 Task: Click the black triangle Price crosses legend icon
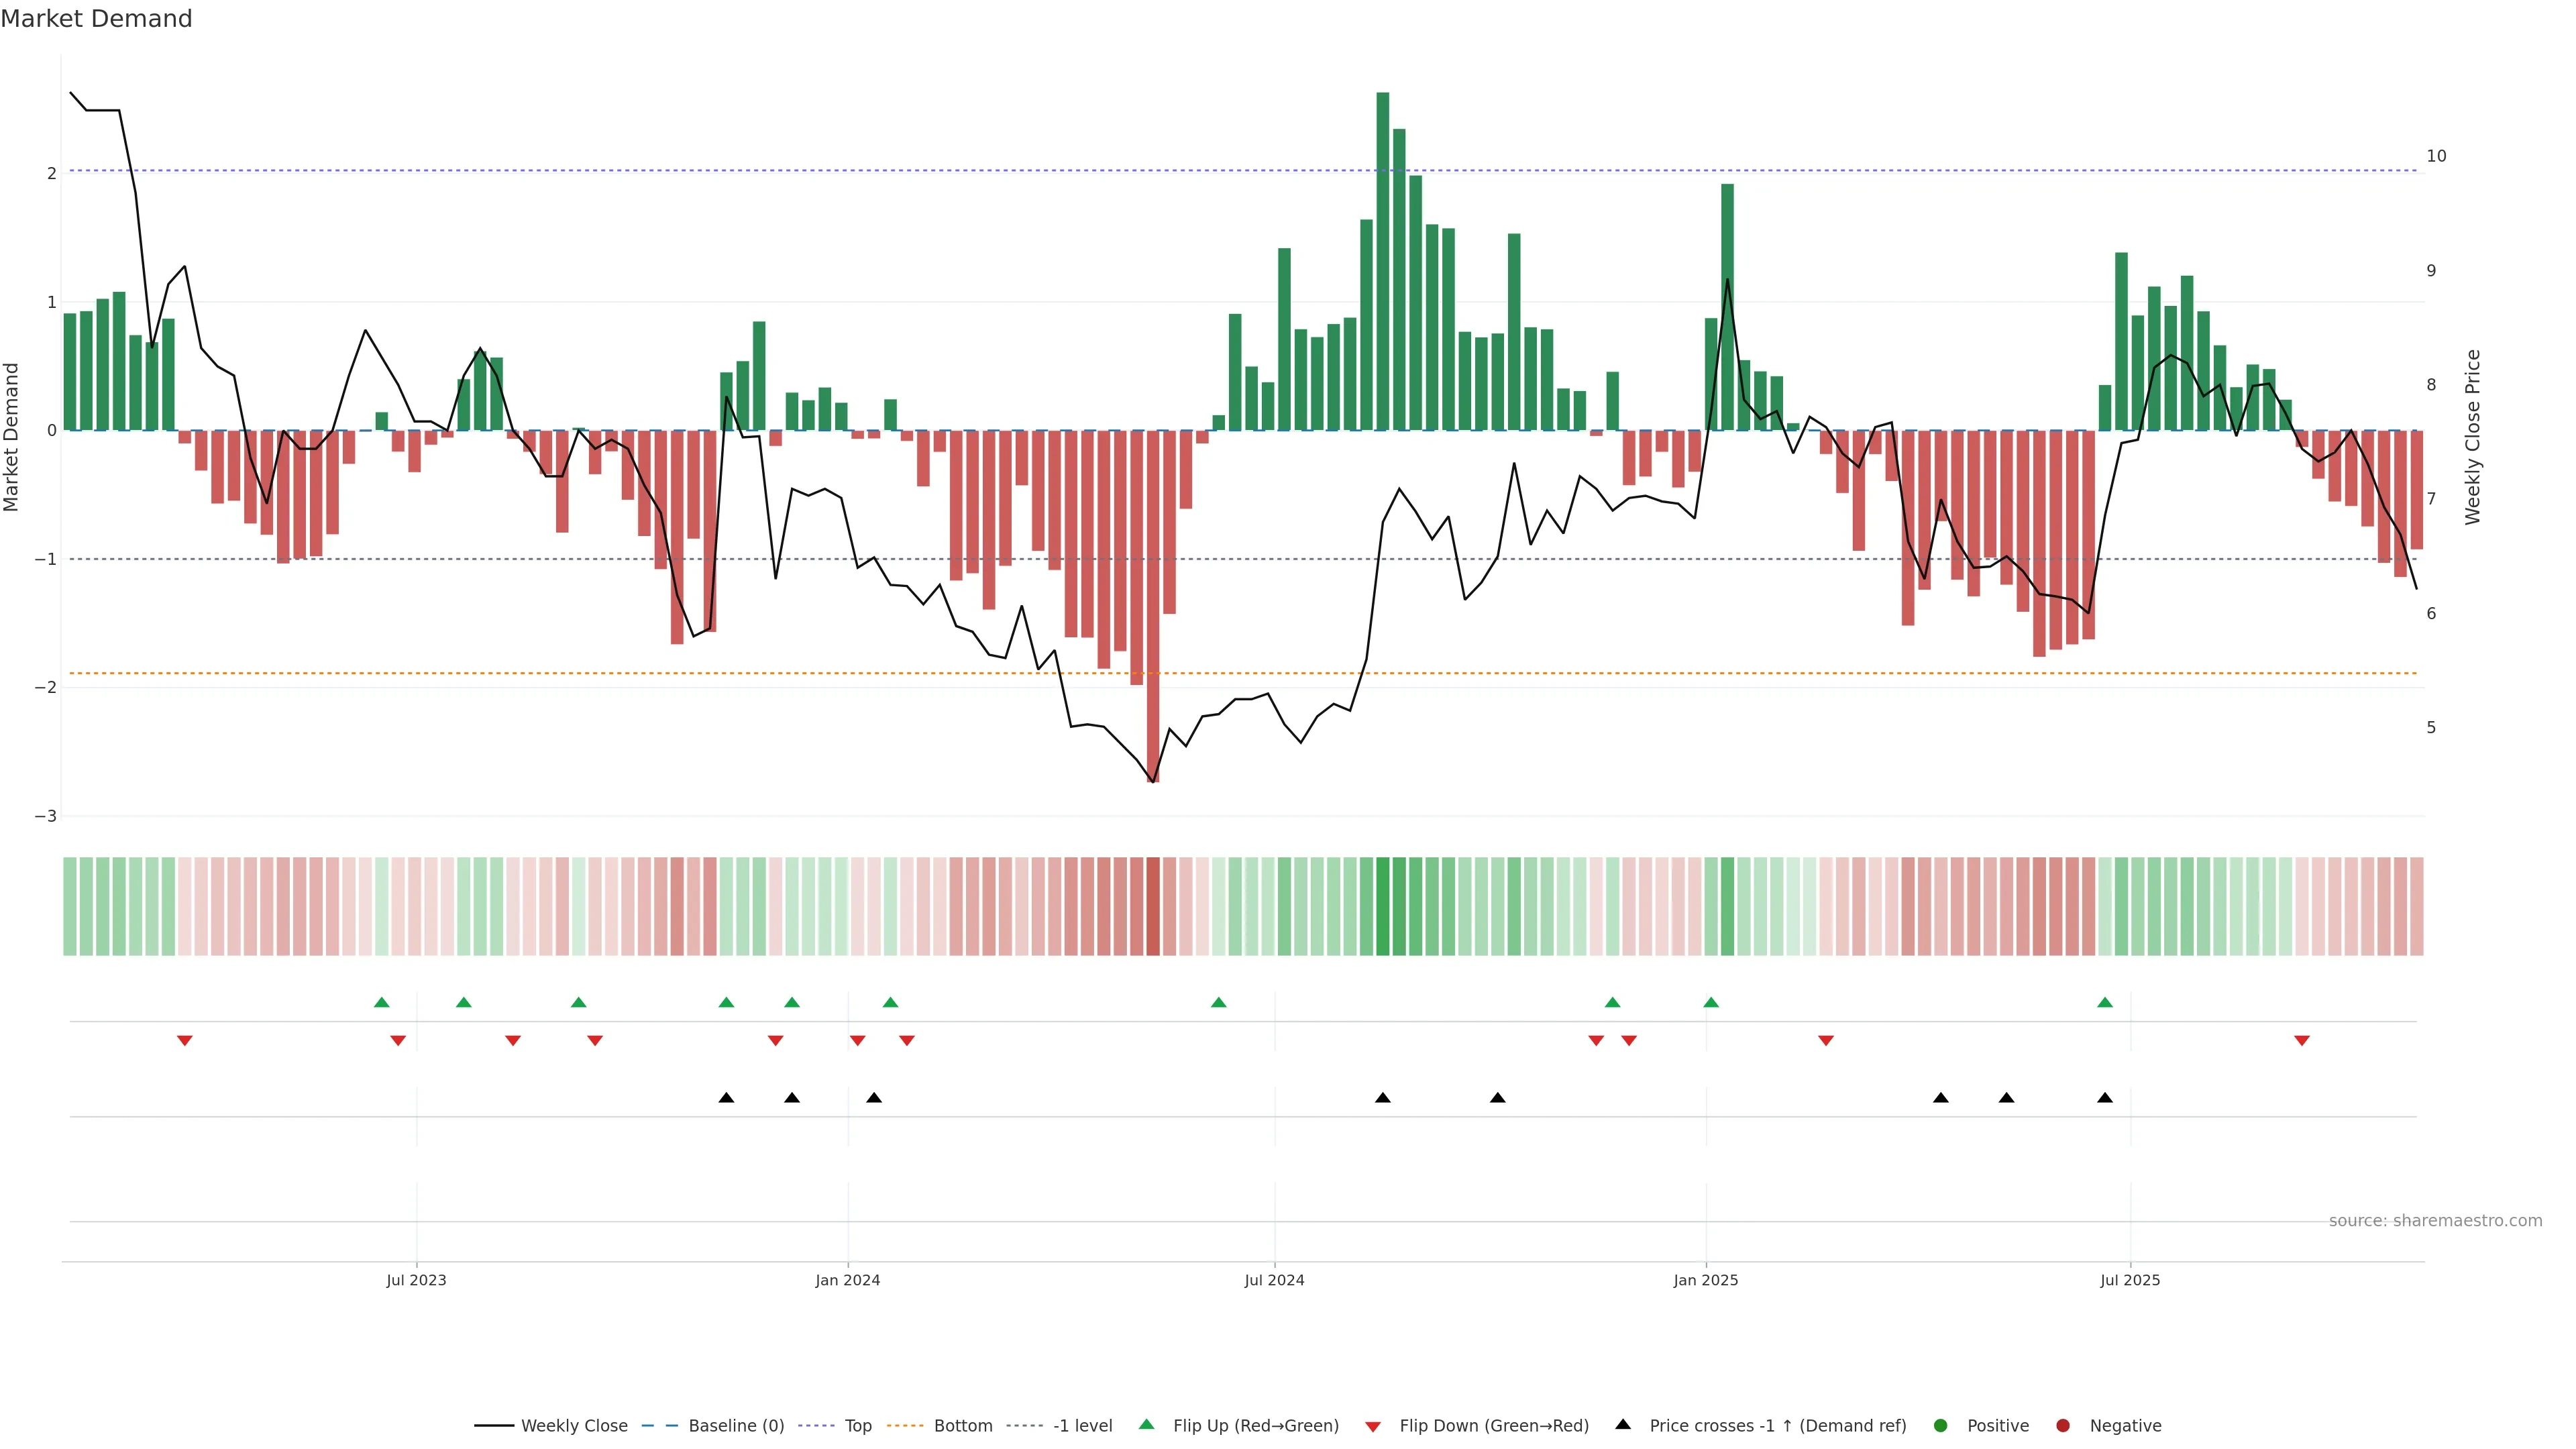tap(1622, 1425)
